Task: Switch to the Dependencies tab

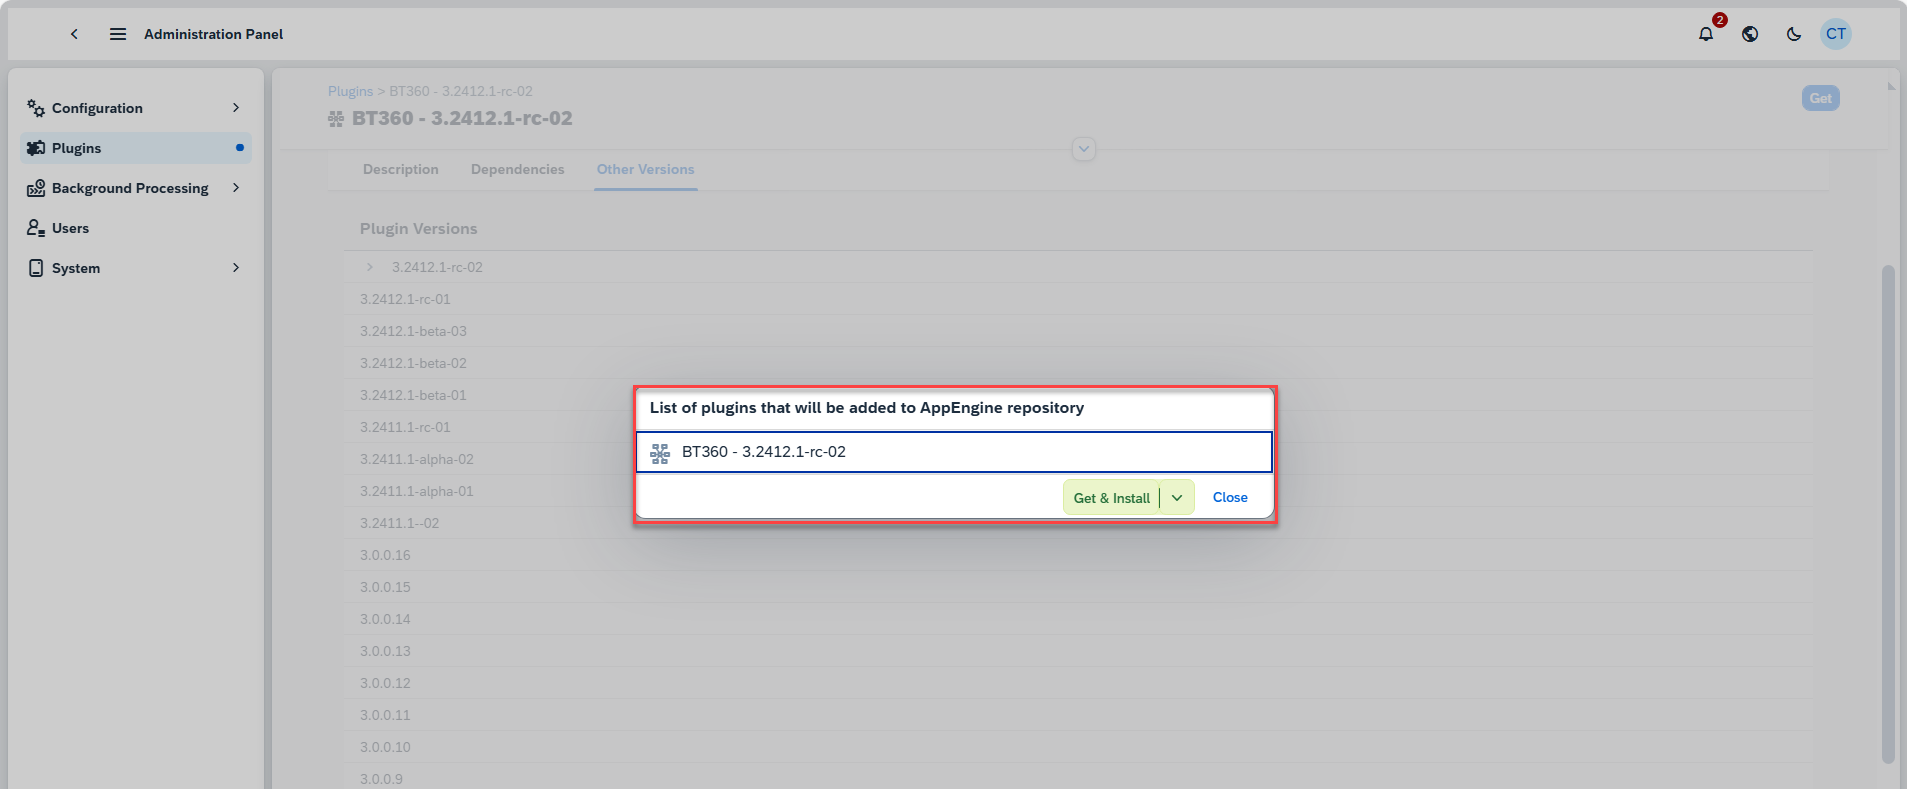Action: [x=517, y=169]
